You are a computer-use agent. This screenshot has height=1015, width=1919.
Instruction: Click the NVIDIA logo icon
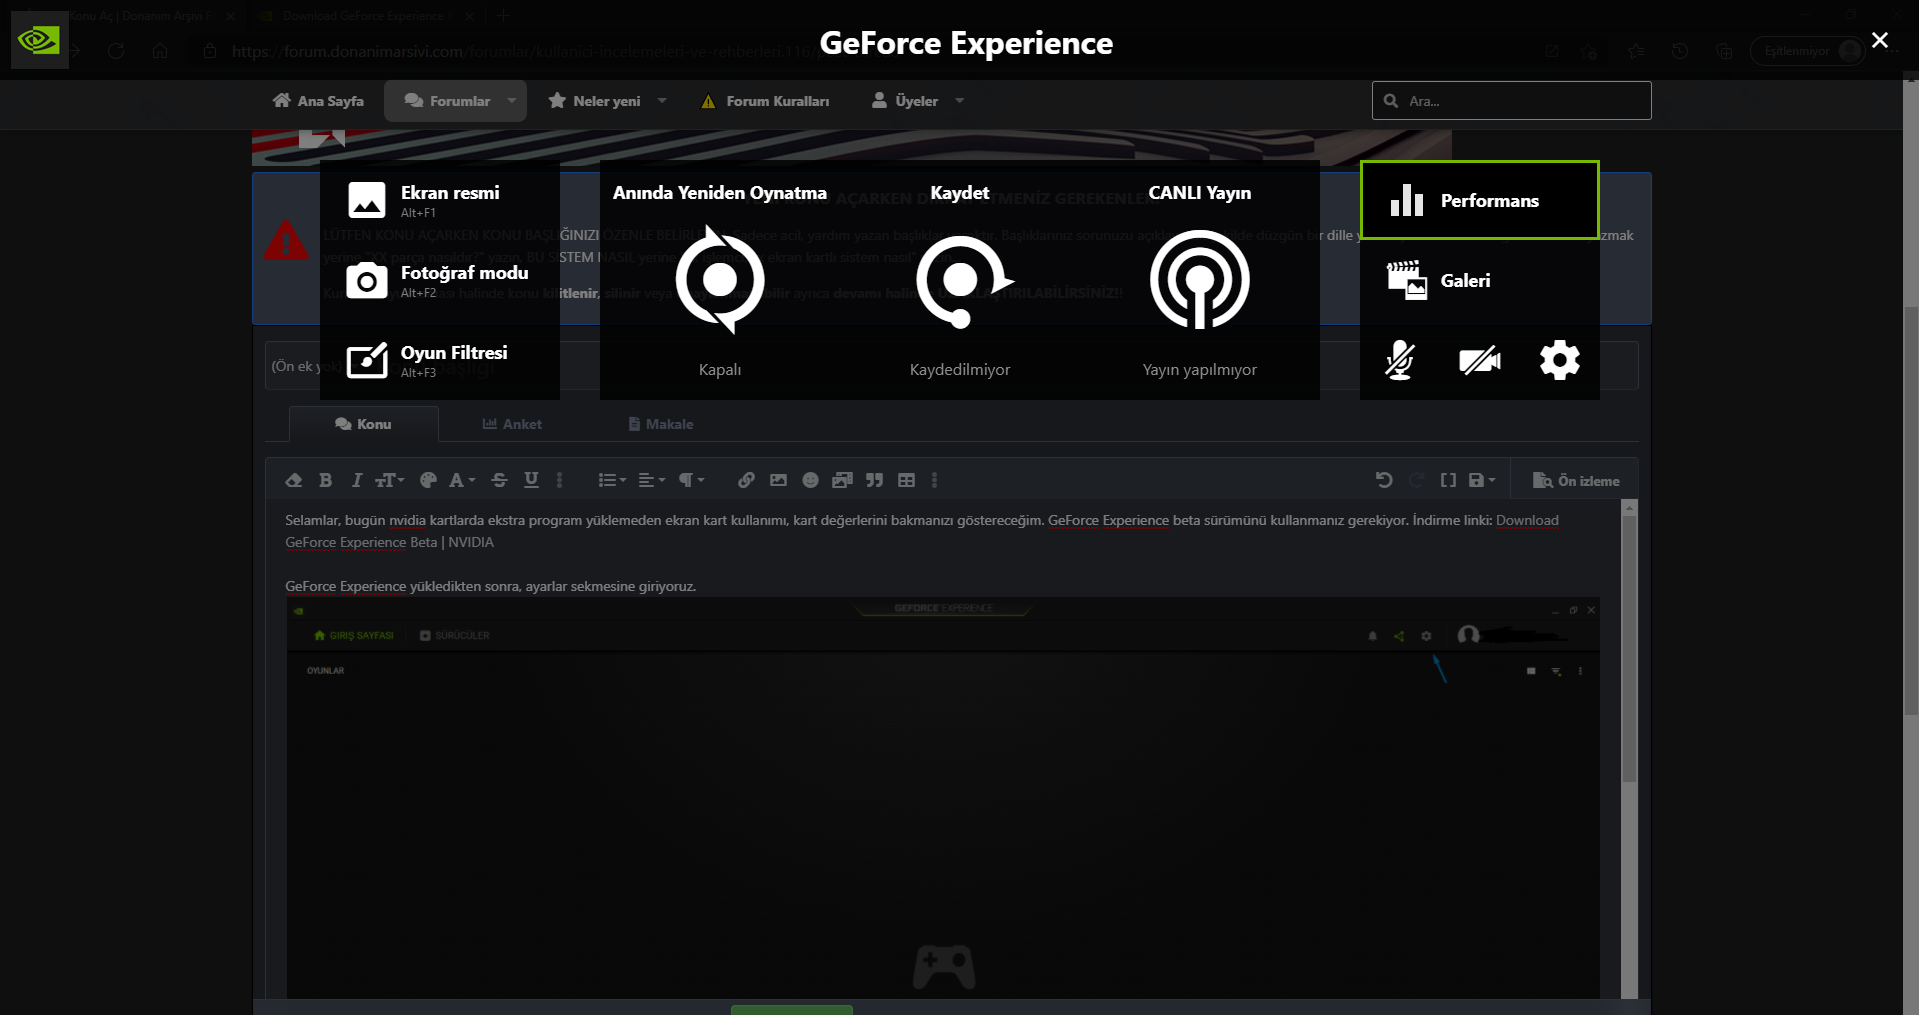[x=40, y=40]
